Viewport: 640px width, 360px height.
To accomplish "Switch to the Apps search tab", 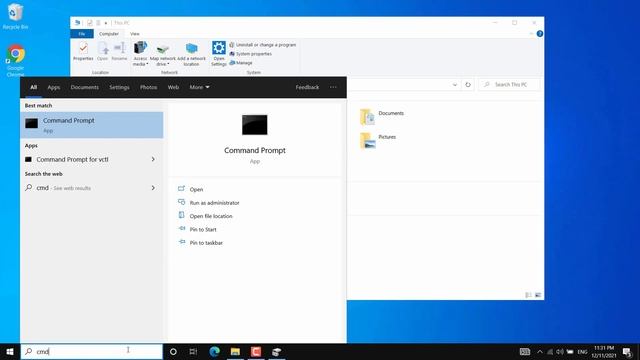I will (x=53, y=87).
